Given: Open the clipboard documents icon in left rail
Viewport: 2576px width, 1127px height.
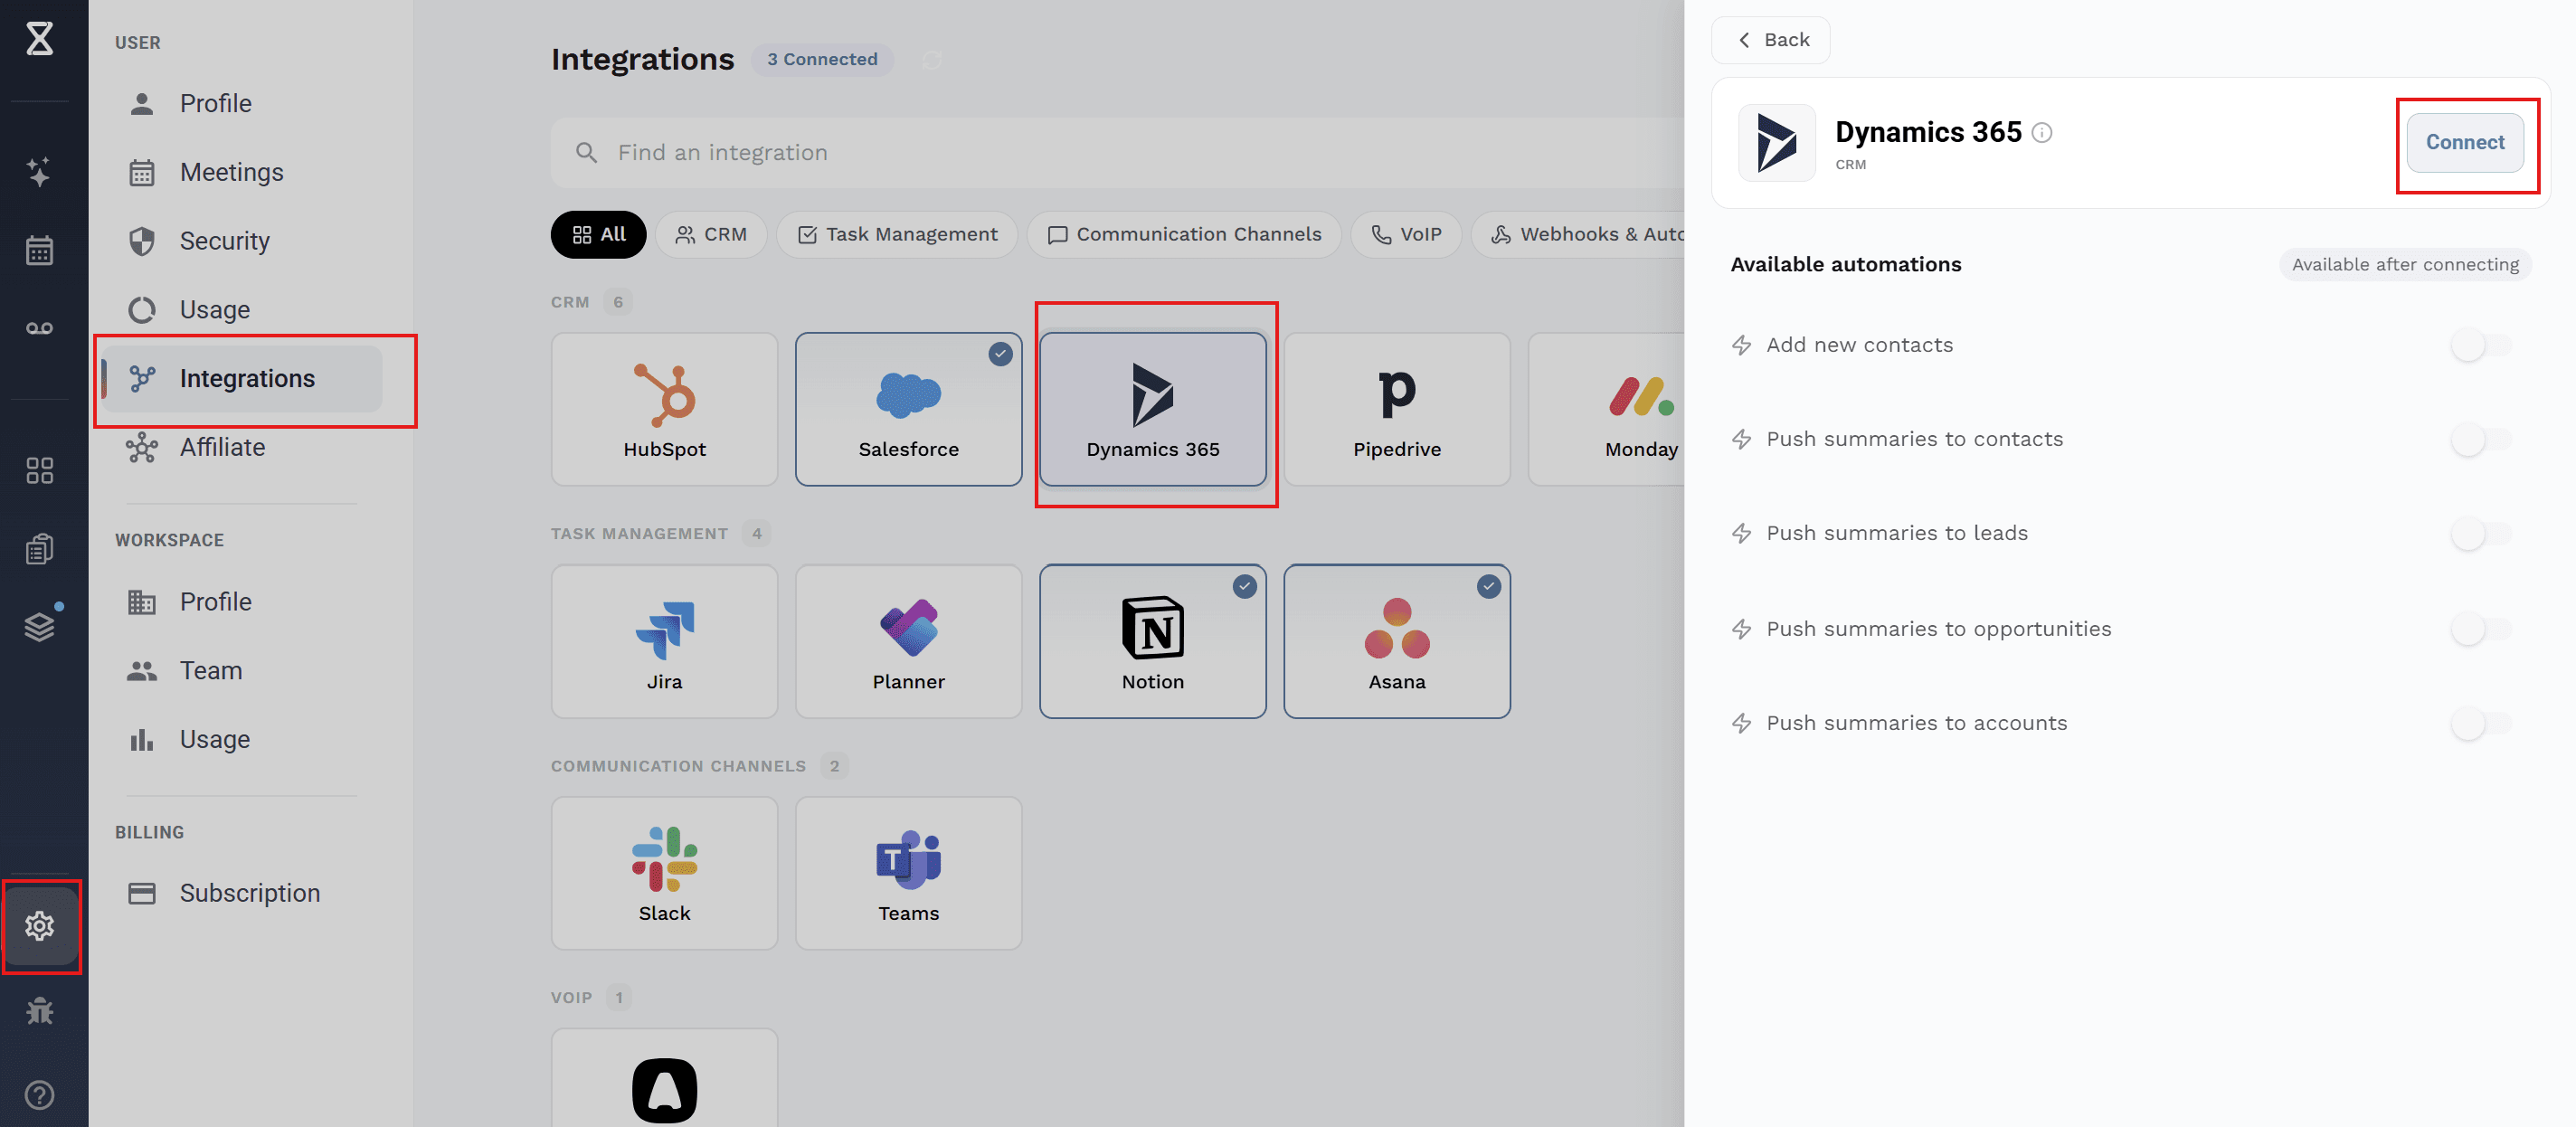Looking at the screenshot, I should point(39,548).
